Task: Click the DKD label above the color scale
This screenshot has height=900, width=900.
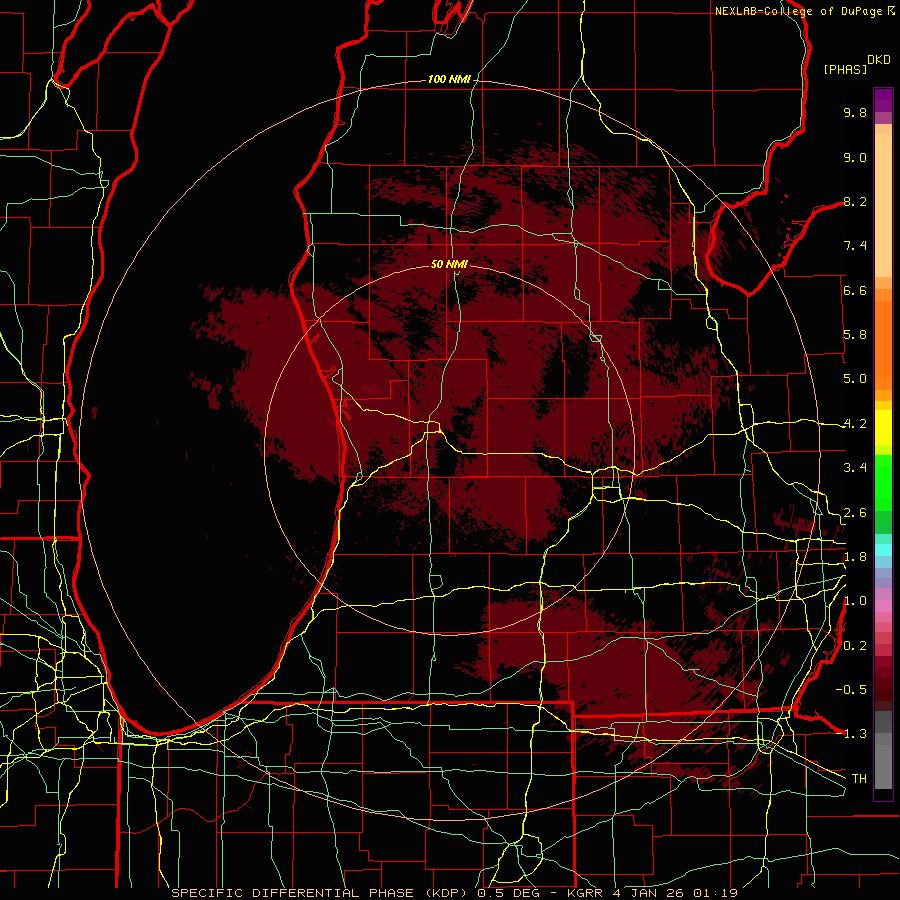Action: coord(878,60)
